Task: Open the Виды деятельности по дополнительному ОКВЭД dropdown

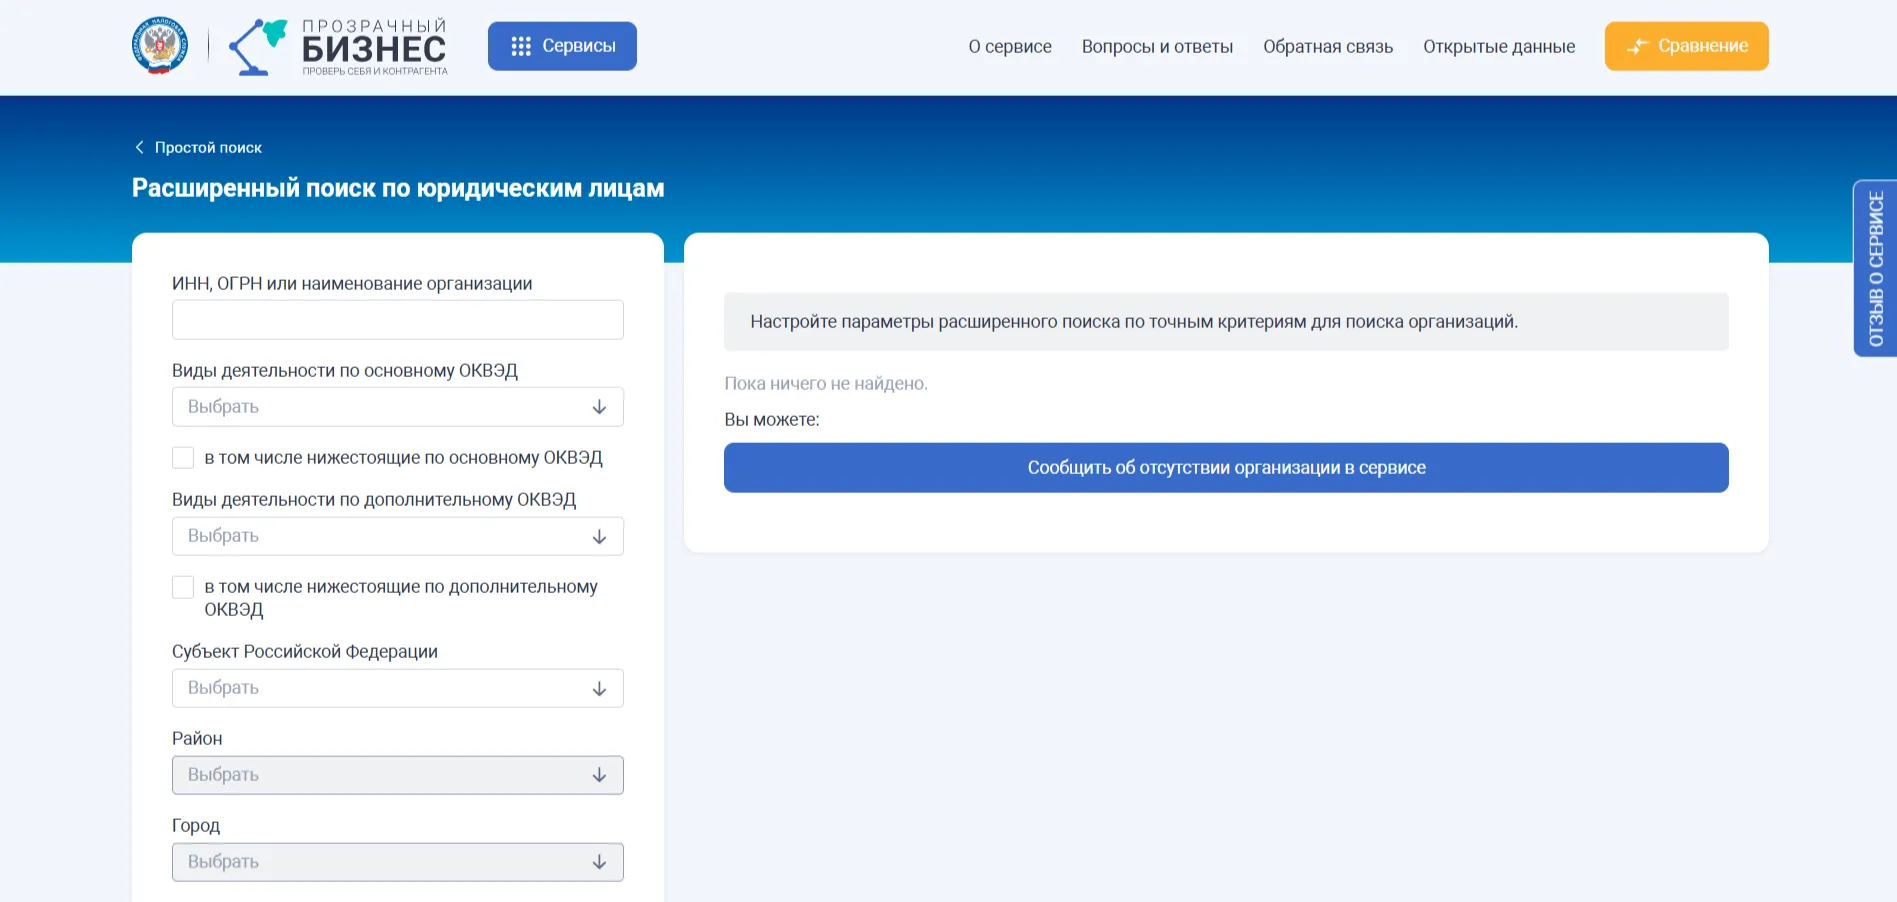Action: [x=397, y=536]
